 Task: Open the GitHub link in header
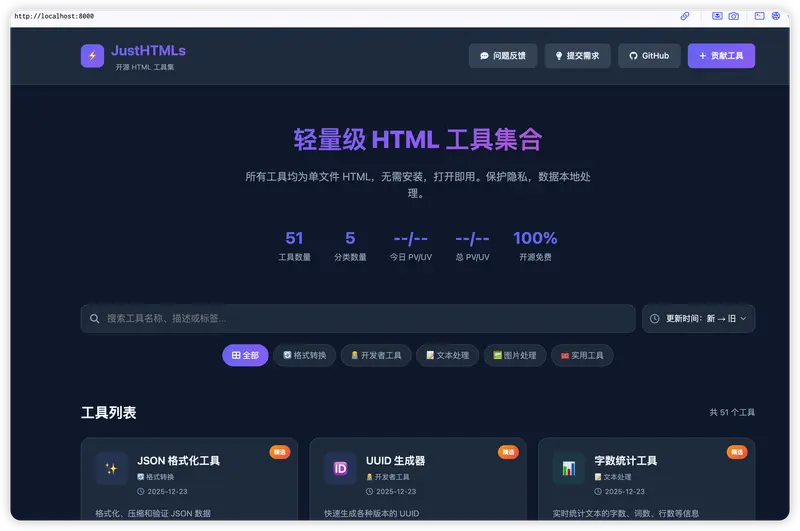(x=649, y=56)
